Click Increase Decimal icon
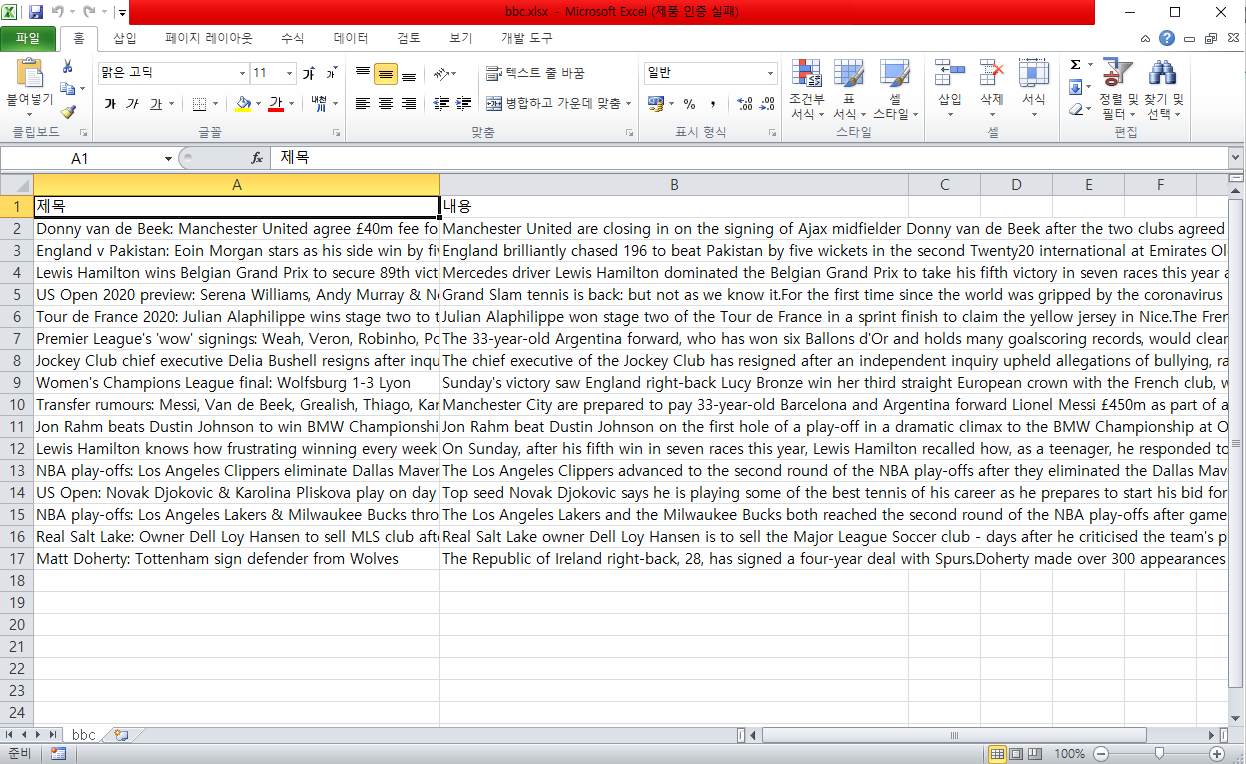This screenshot has height=764, width=1246. point(744,104)
